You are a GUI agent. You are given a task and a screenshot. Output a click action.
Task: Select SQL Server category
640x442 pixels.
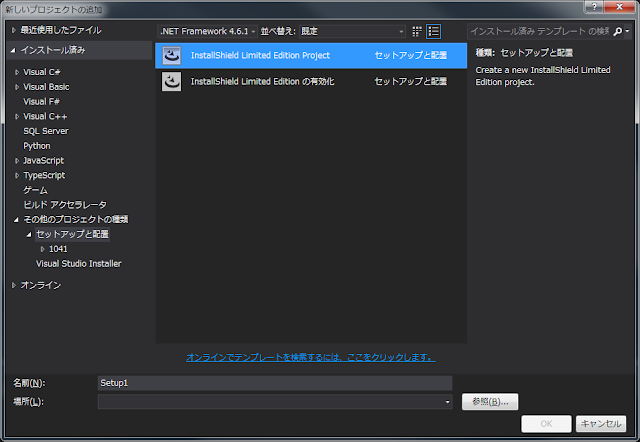click(x=46, y=131)
